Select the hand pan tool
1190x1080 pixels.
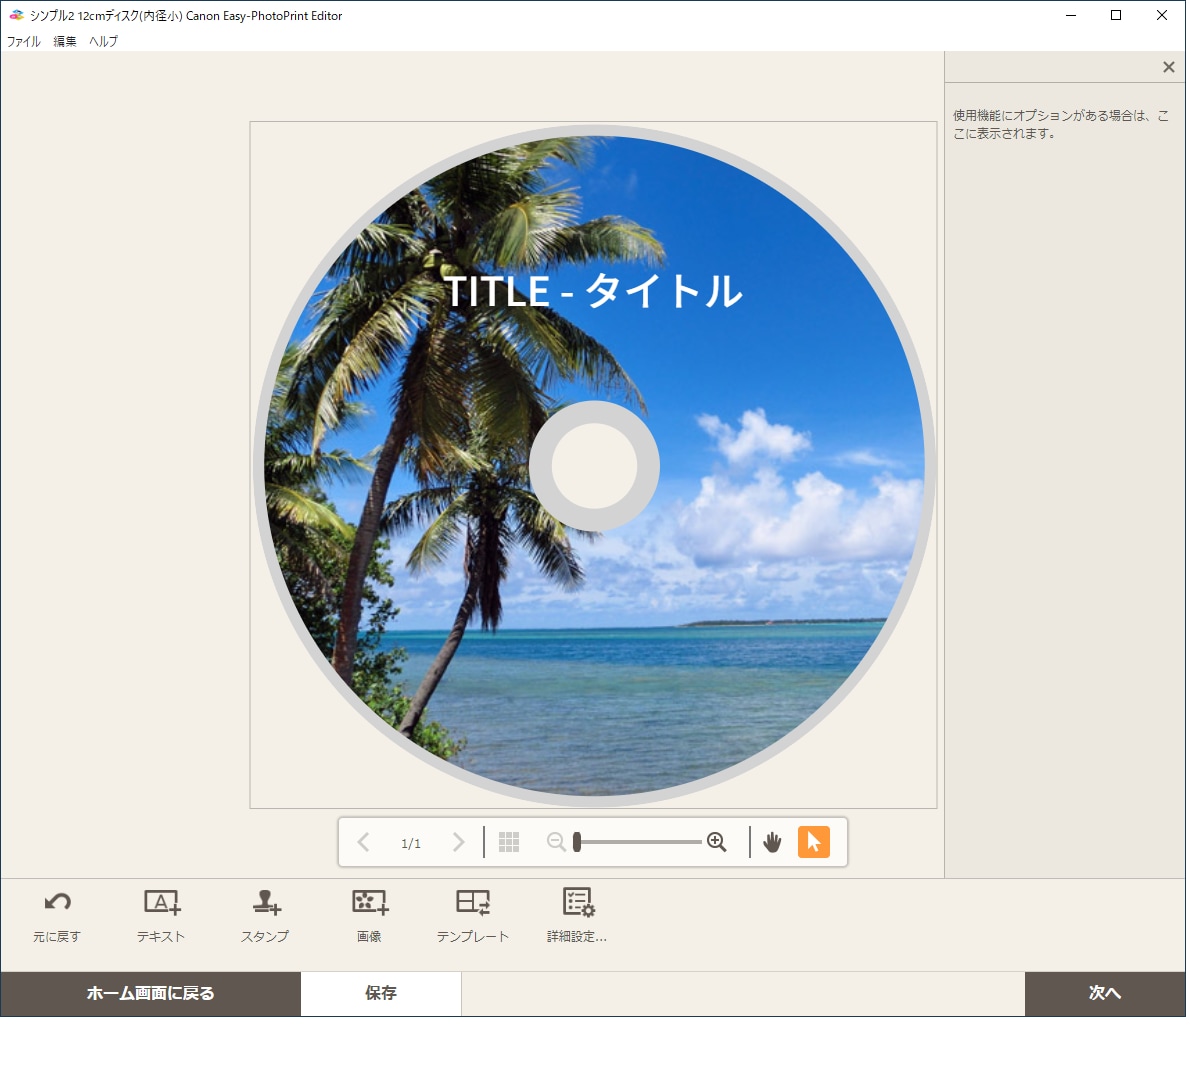click(773, 842)
